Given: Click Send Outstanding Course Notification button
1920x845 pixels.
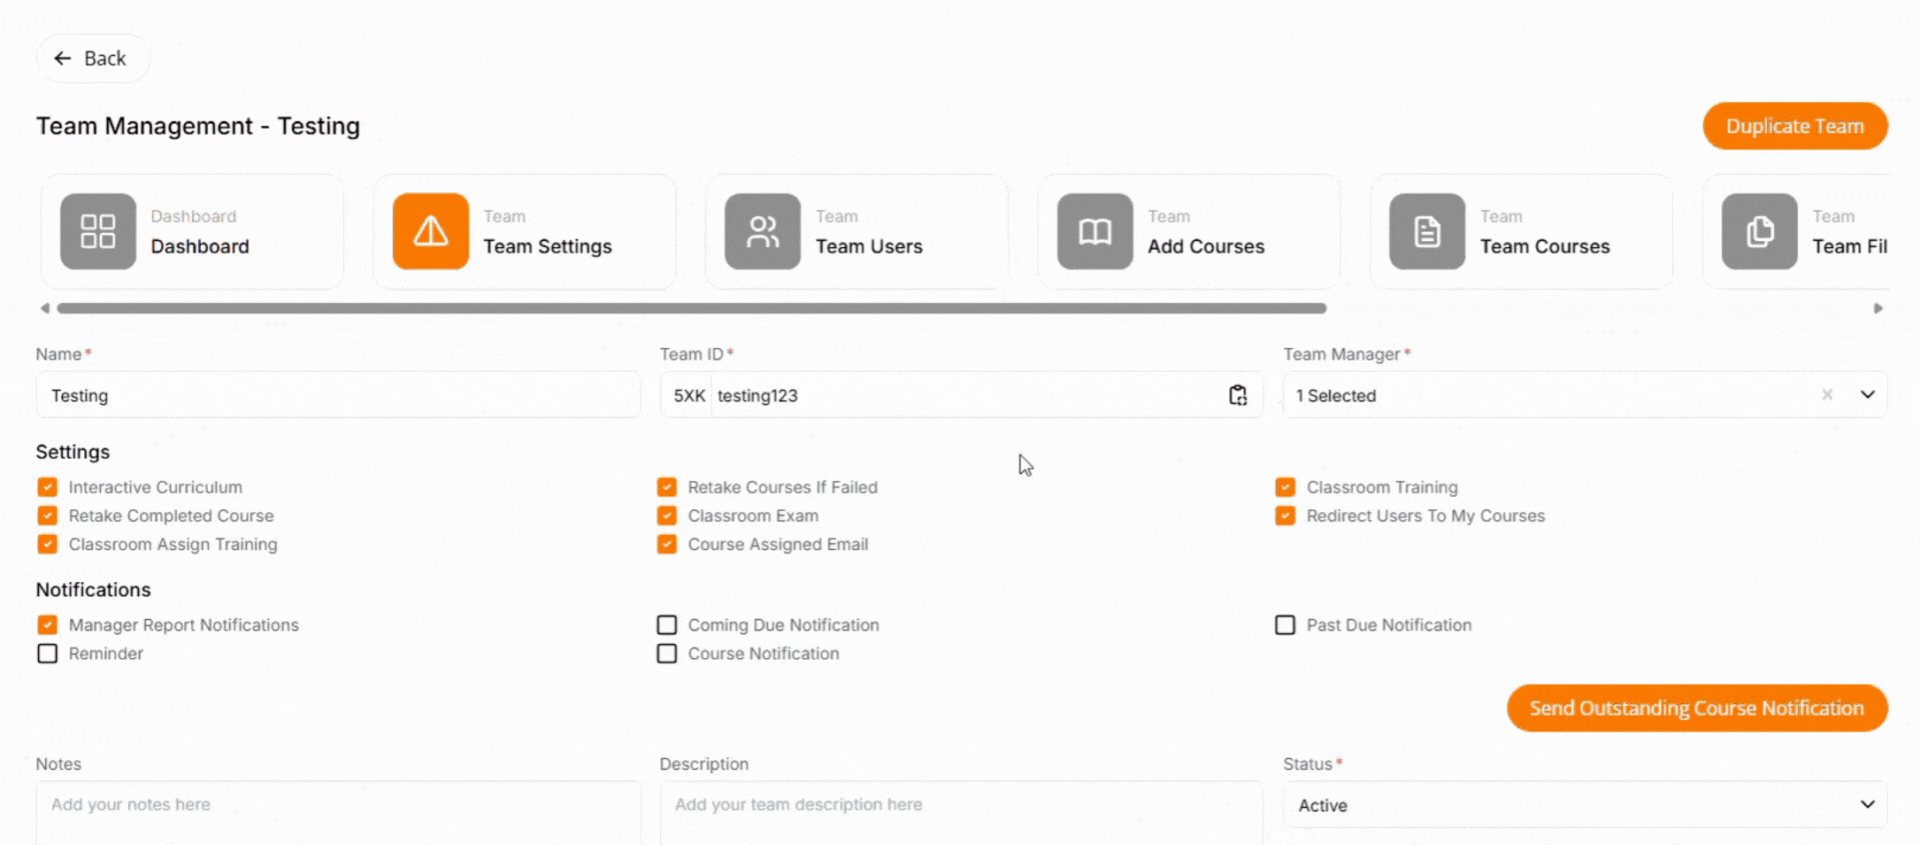Looking at the screenshot, I should (1696, 708).
